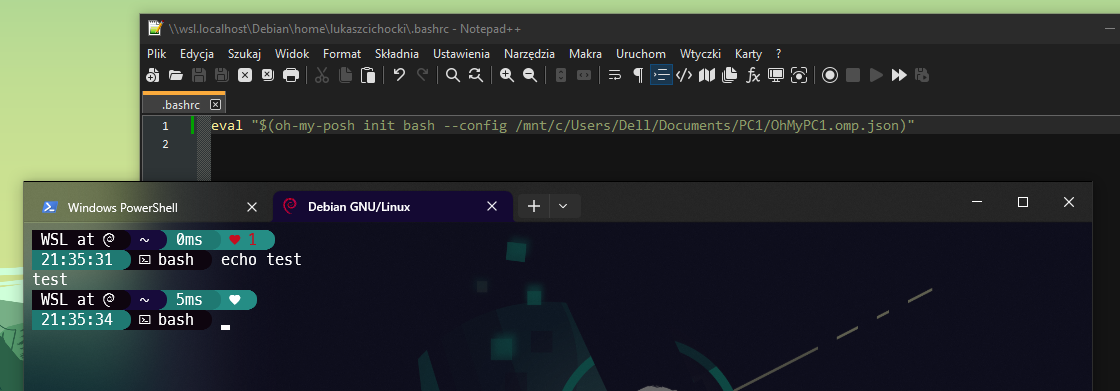Click the Copy toolbar icon

(345, 75)
